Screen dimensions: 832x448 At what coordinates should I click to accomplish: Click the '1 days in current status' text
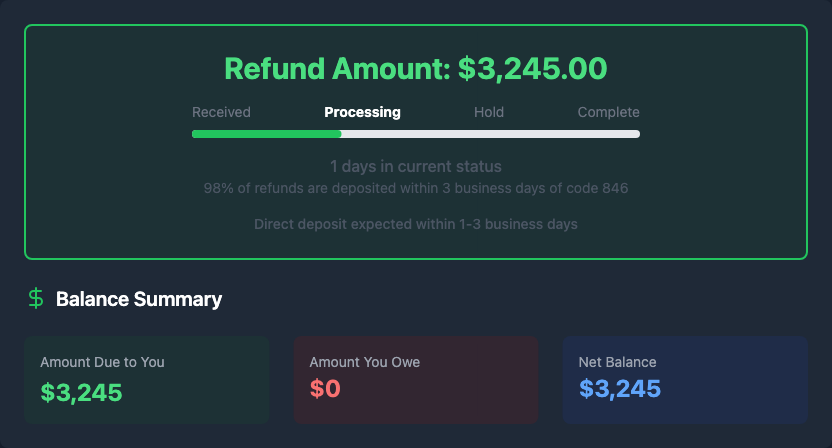pos(415,166)
